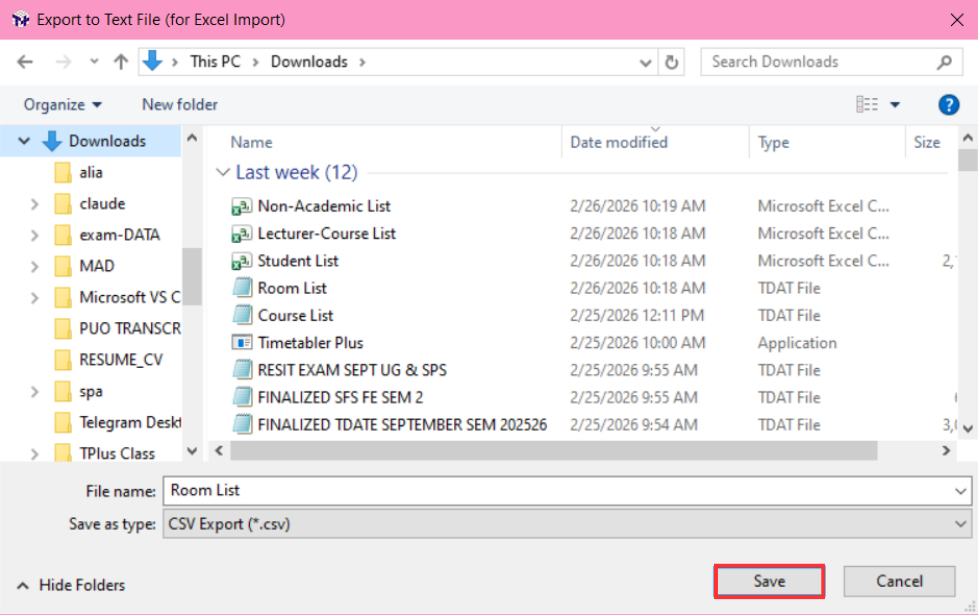Sort by the Name column header
Image resolution: width=979 pixels, height=615 pixels.
(x=252, y=142)
